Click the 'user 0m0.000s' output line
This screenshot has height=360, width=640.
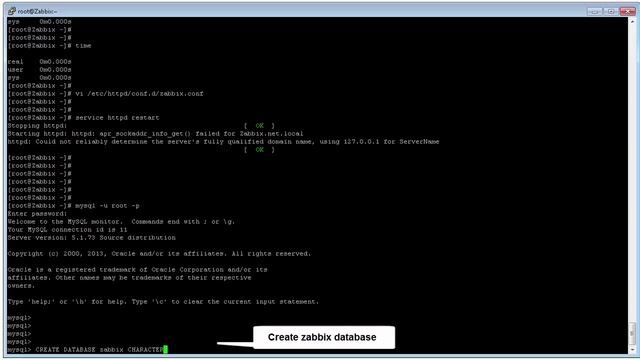40,70
